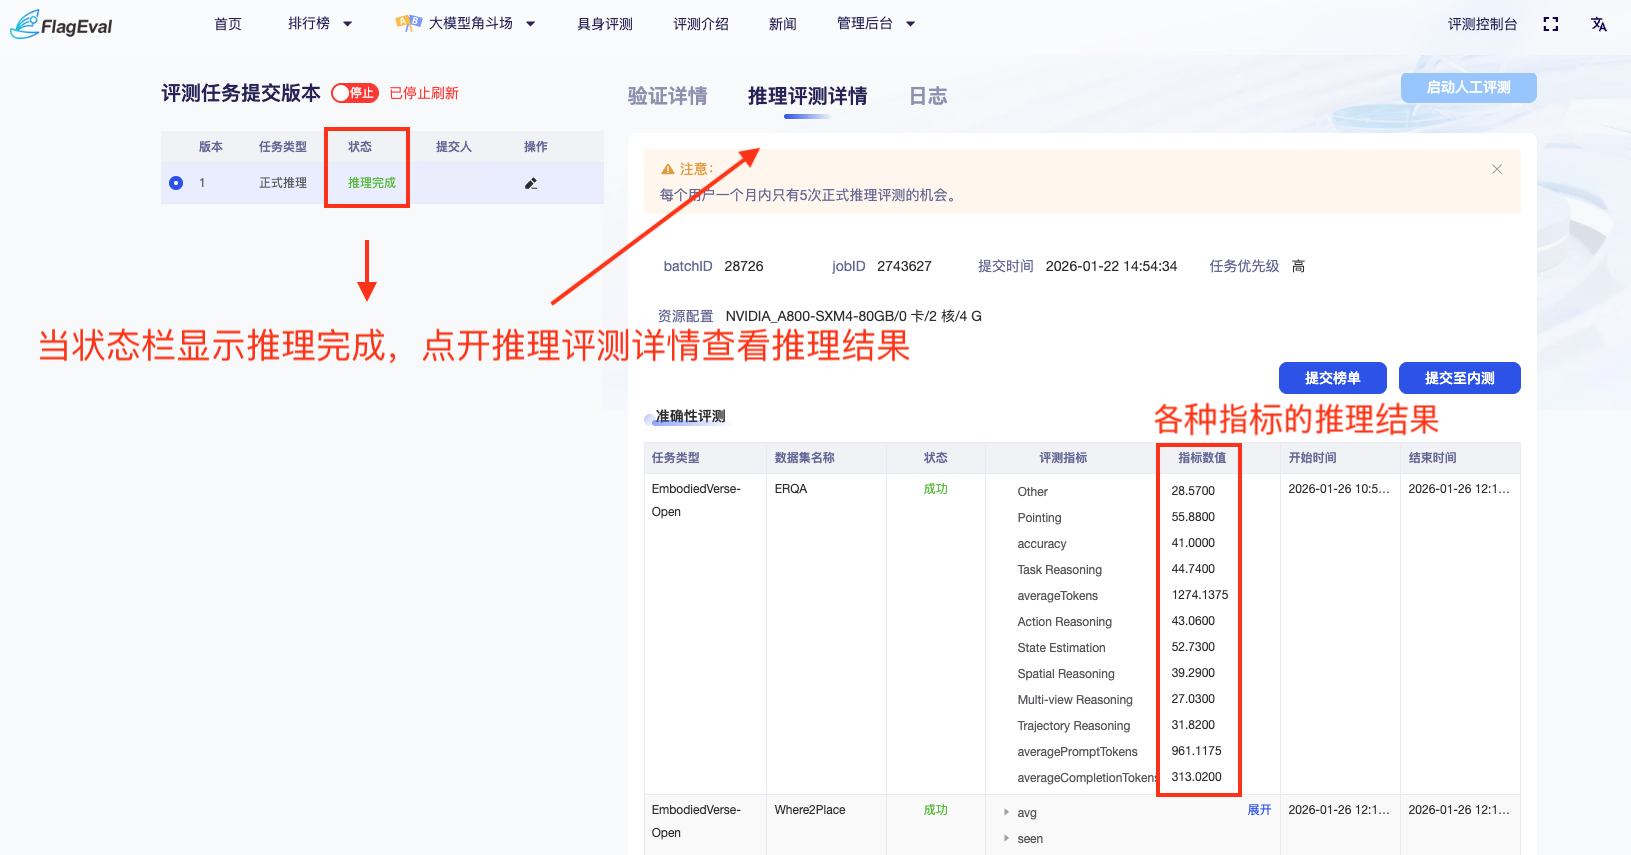Click the accuracy value 41.0000
The height and width of the screenshot is (855, 1631).
[x=1193, y=543]
